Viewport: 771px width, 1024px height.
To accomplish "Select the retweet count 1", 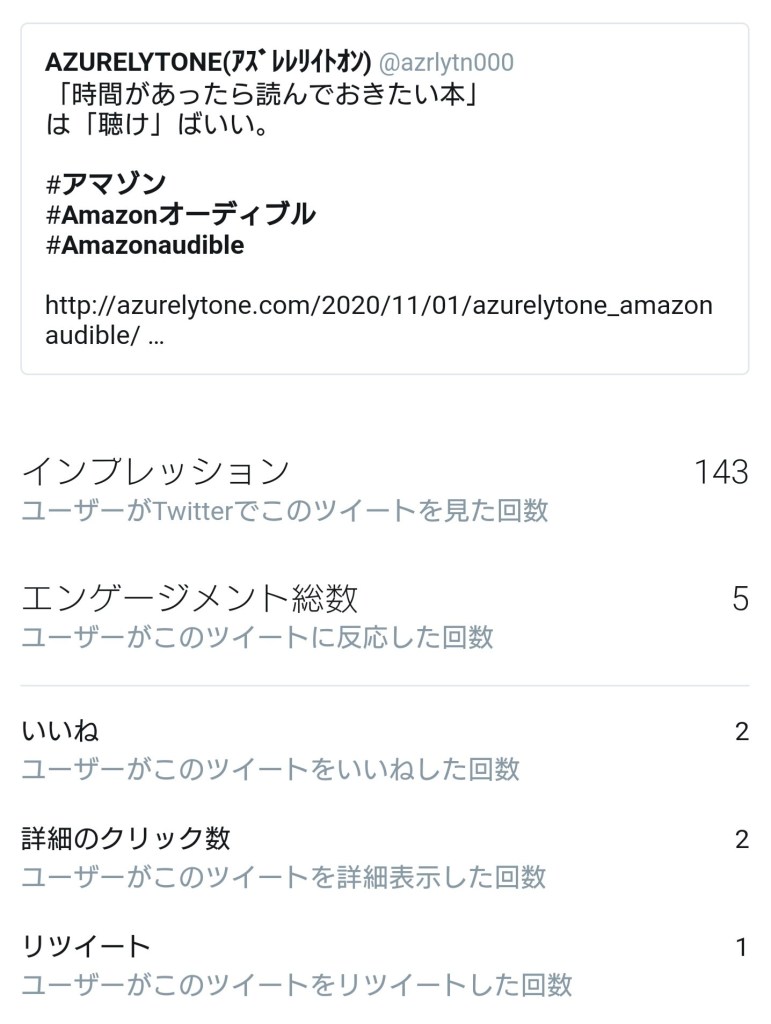I will click(741, 946).
